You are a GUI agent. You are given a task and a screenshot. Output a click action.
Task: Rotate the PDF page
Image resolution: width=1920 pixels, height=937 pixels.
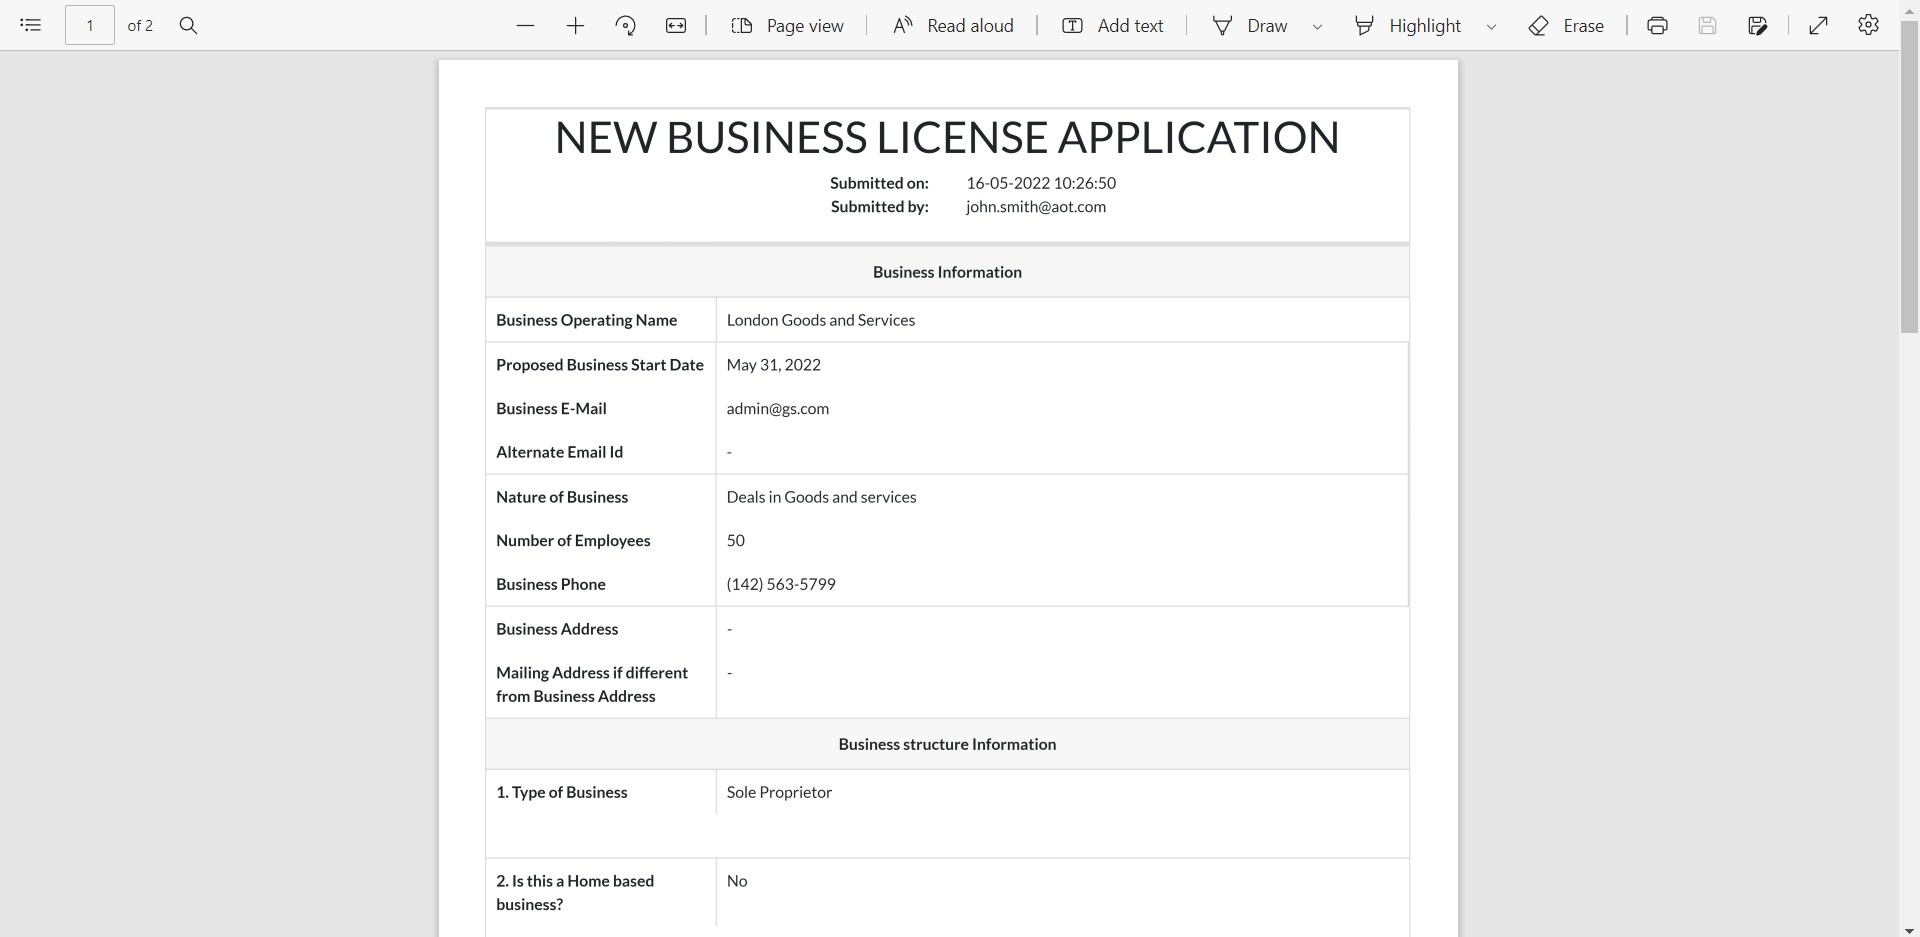[x=626, y=26]
